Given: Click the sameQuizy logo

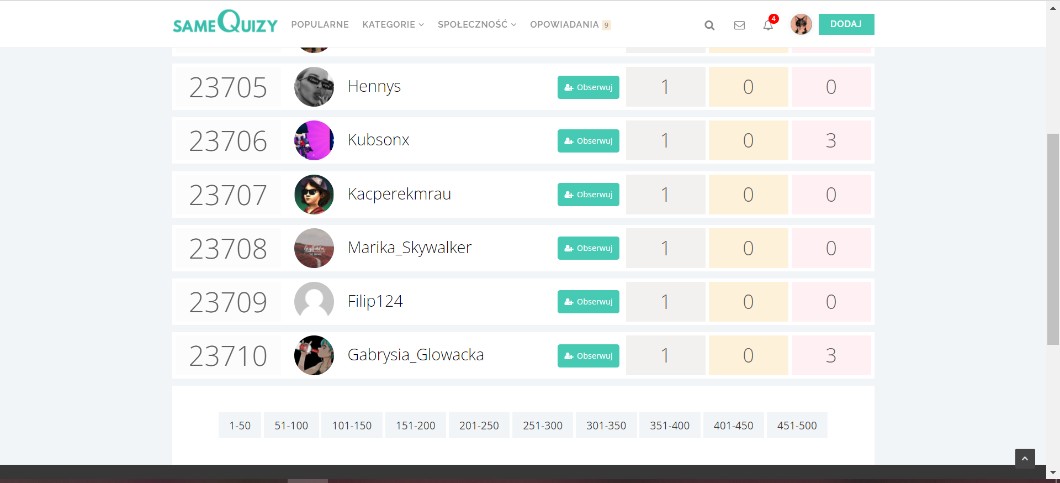Looking at the screenshot, I should [x=225, y=22].
